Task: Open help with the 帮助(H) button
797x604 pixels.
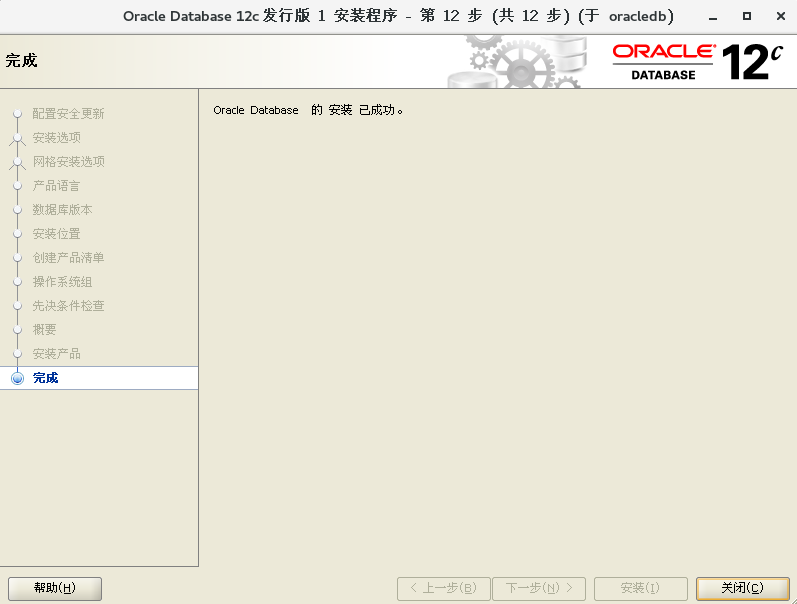Action: (55, 588)
